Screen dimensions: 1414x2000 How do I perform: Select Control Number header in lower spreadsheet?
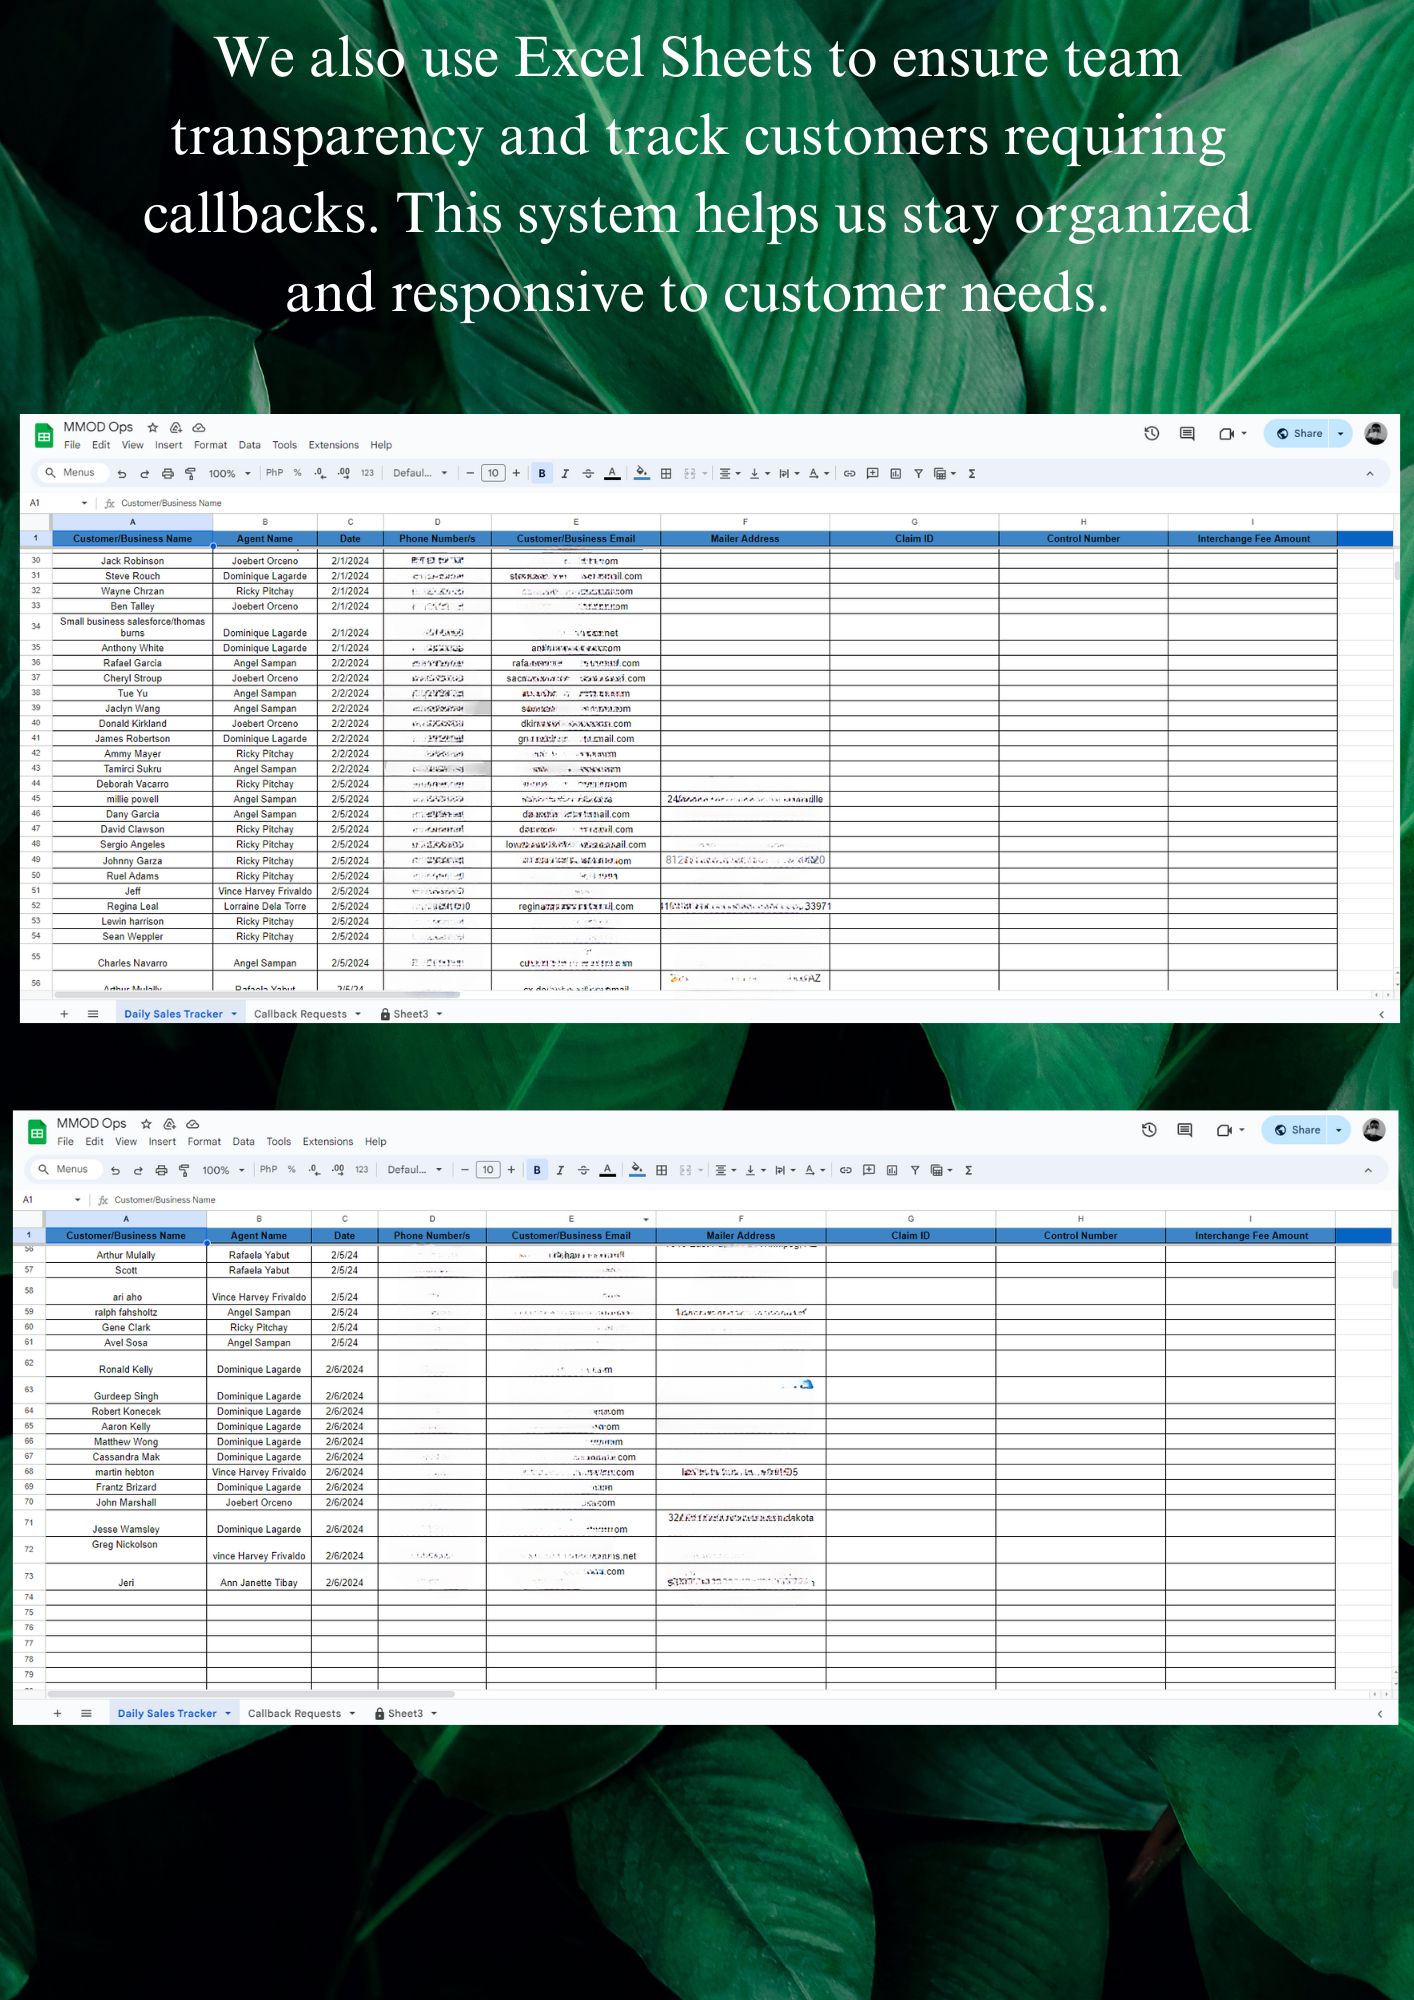pos(1081,1236)
